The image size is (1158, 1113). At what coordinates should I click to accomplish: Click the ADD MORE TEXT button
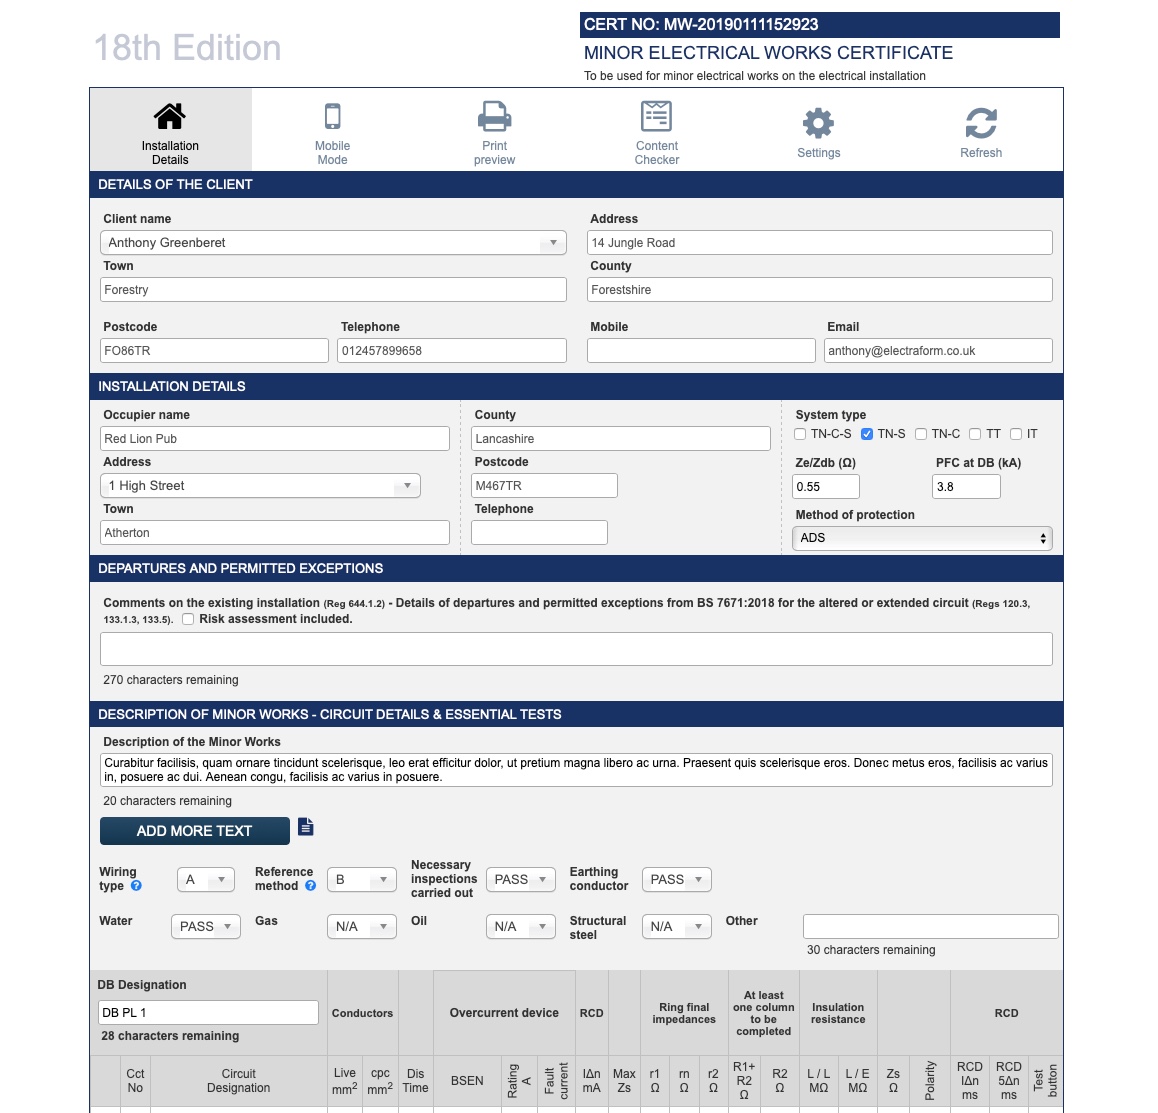pyautogui.click(x=194, y=830)
